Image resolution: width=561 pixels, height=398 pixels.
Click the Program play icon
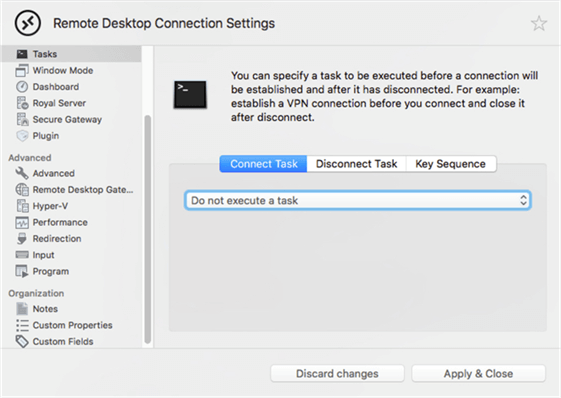pyautogui.click(x=22, y=271)
